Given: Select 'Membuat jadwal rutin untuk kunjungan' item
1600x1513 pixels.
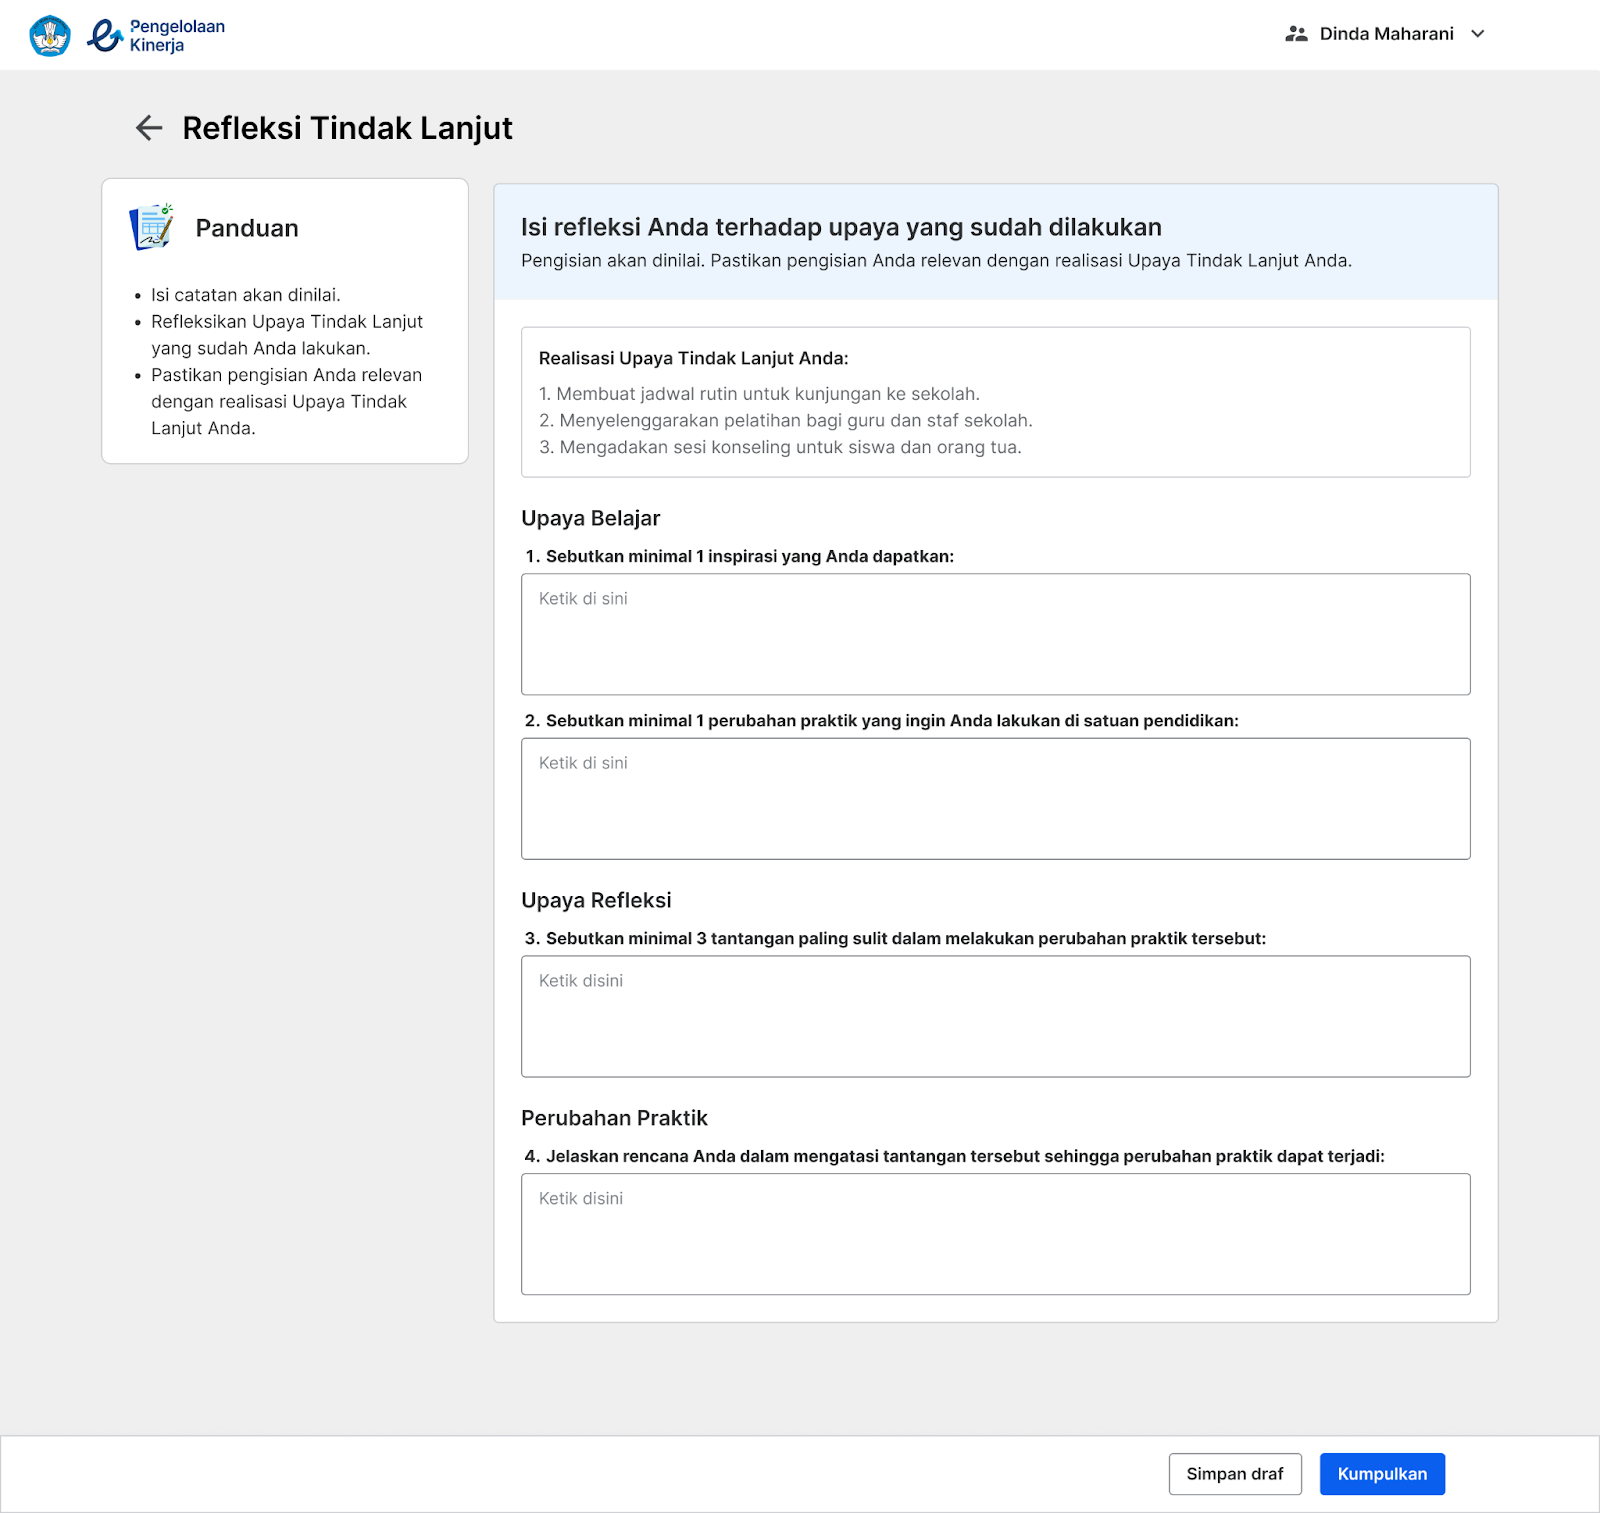Looking at the screenshot, I should 759,394.
